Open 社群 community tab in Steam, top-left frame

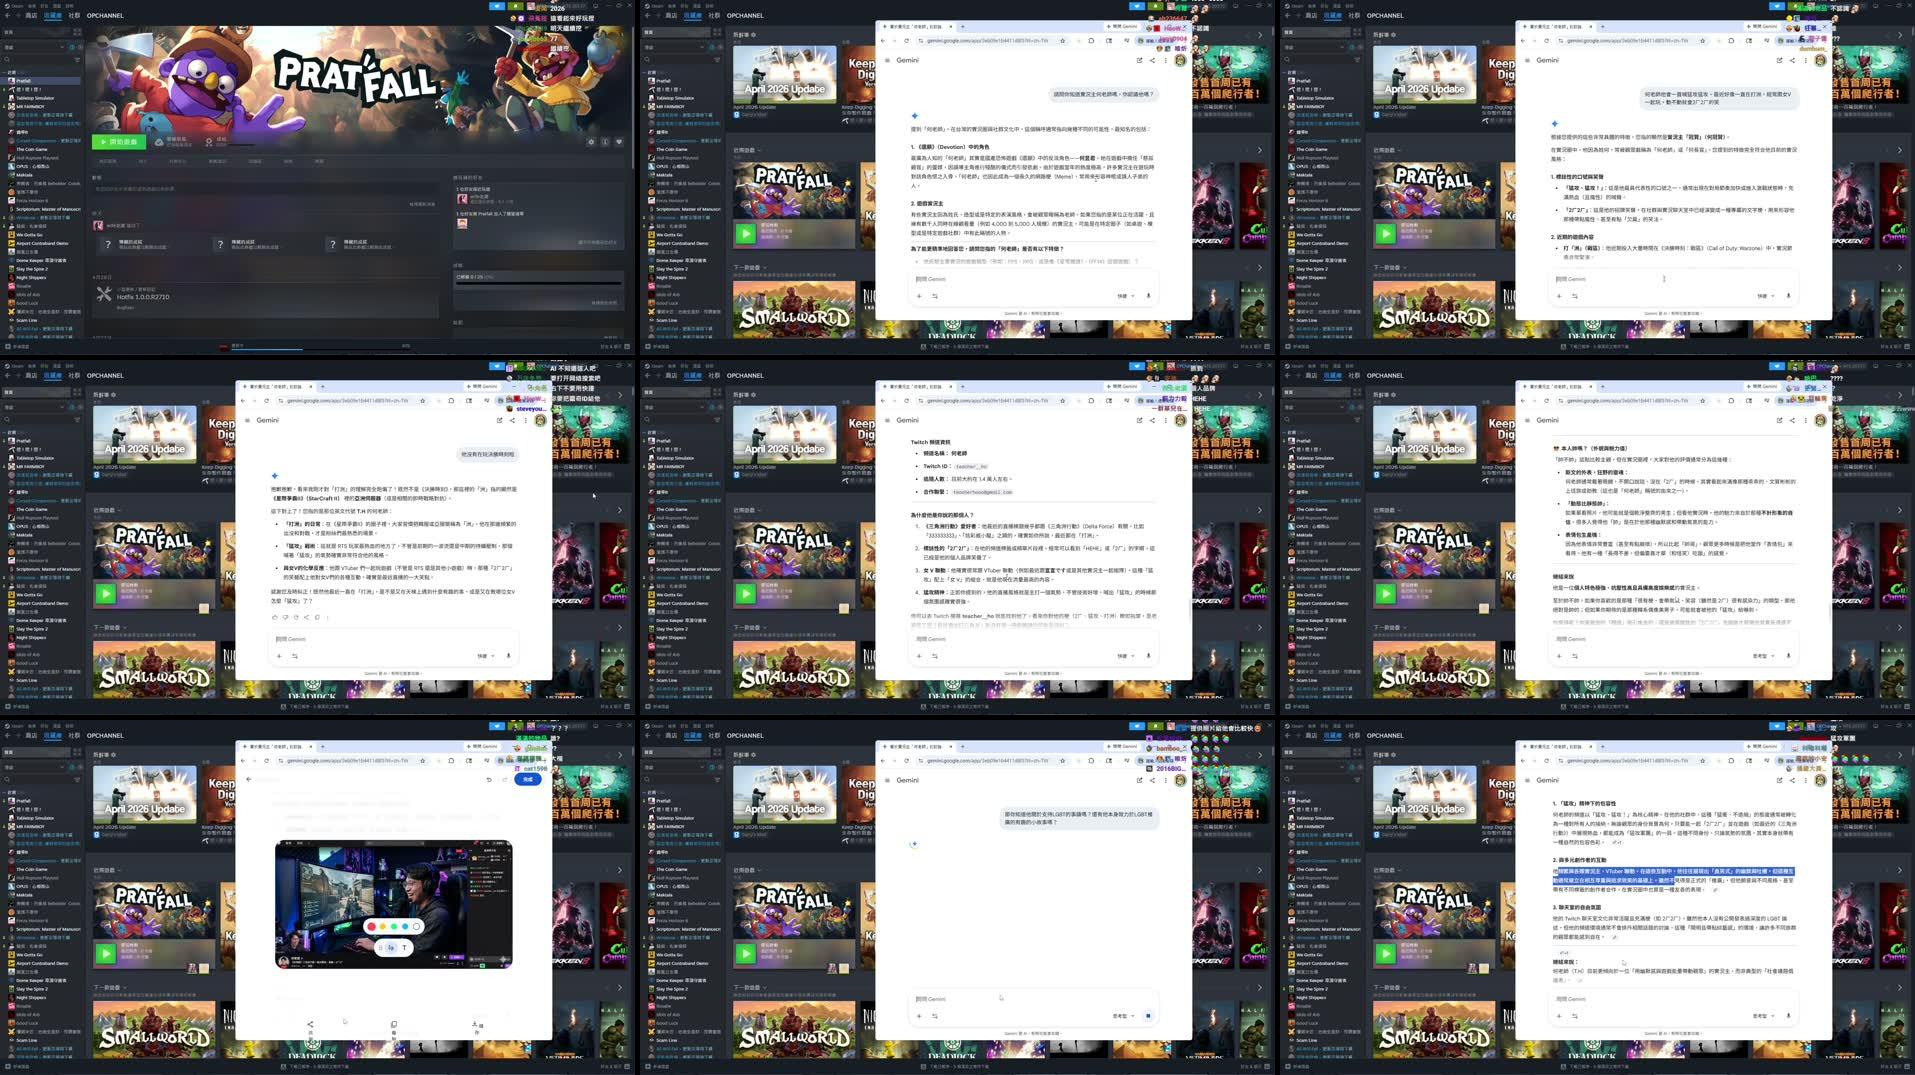[74, 15]
